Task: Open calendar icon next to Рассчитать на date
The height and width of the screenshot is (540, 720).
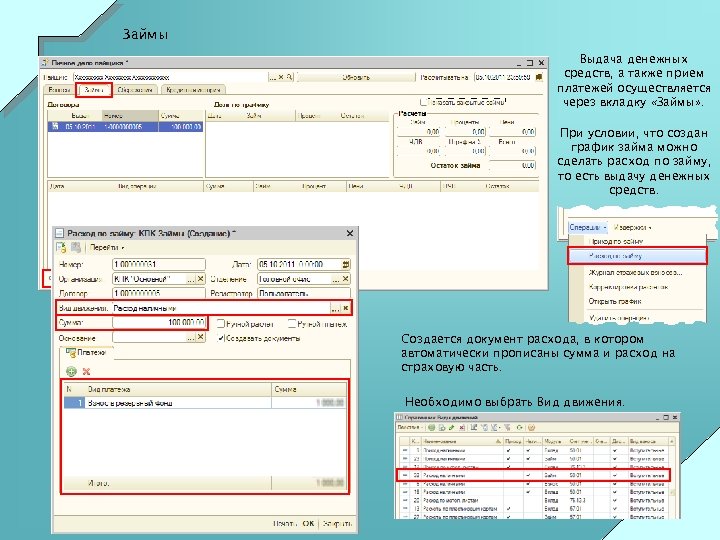Action: (x=539, y=77)
